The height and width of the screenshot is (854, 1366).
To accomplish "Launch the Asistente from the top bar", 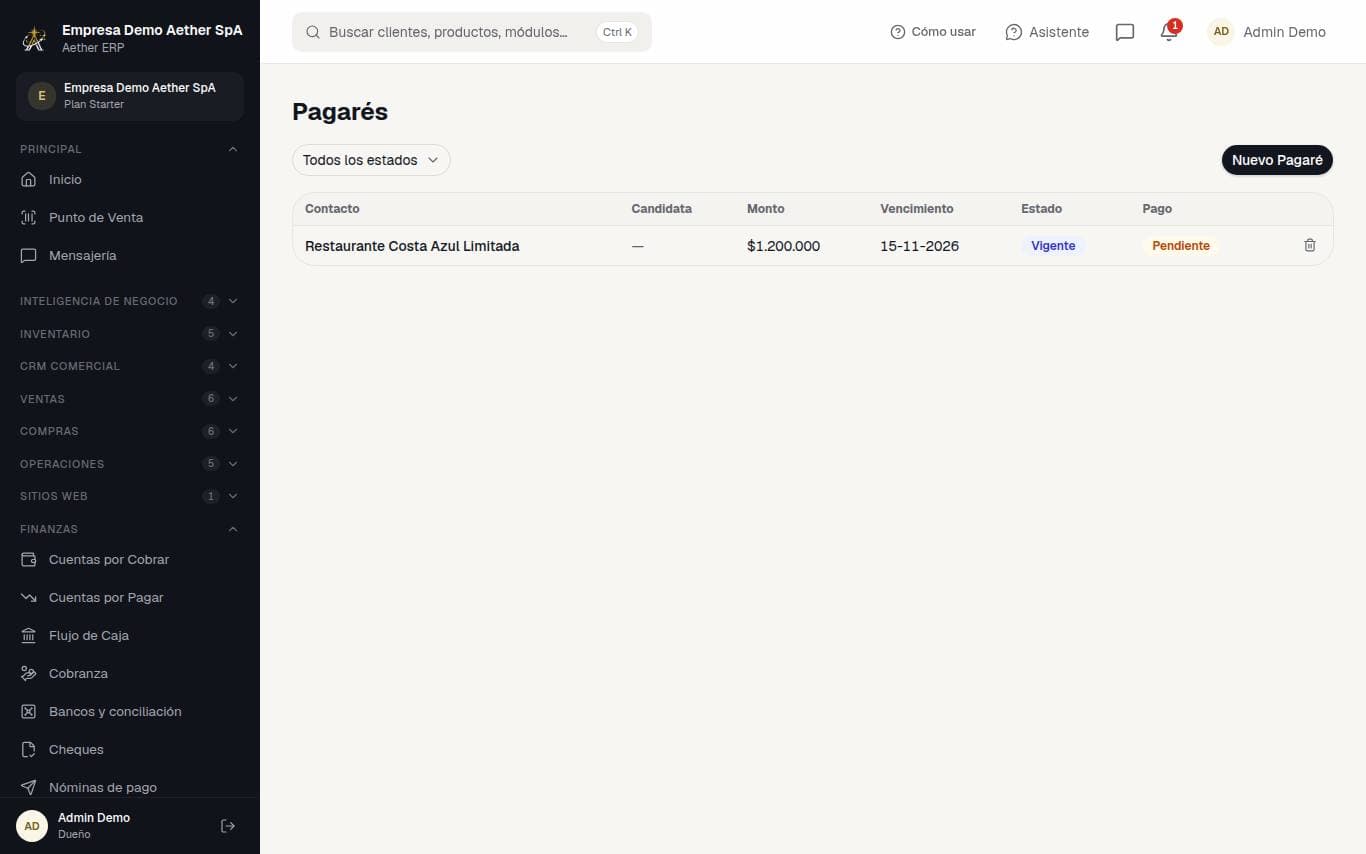I will 1047,32.
